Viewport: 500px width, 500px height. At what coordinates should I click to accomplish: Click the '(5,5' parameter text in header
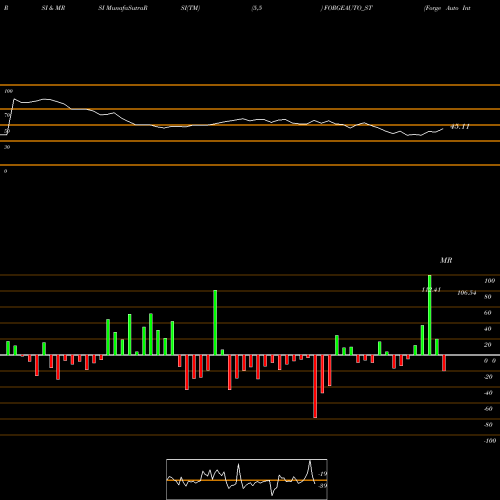click(x=257, y=8)
